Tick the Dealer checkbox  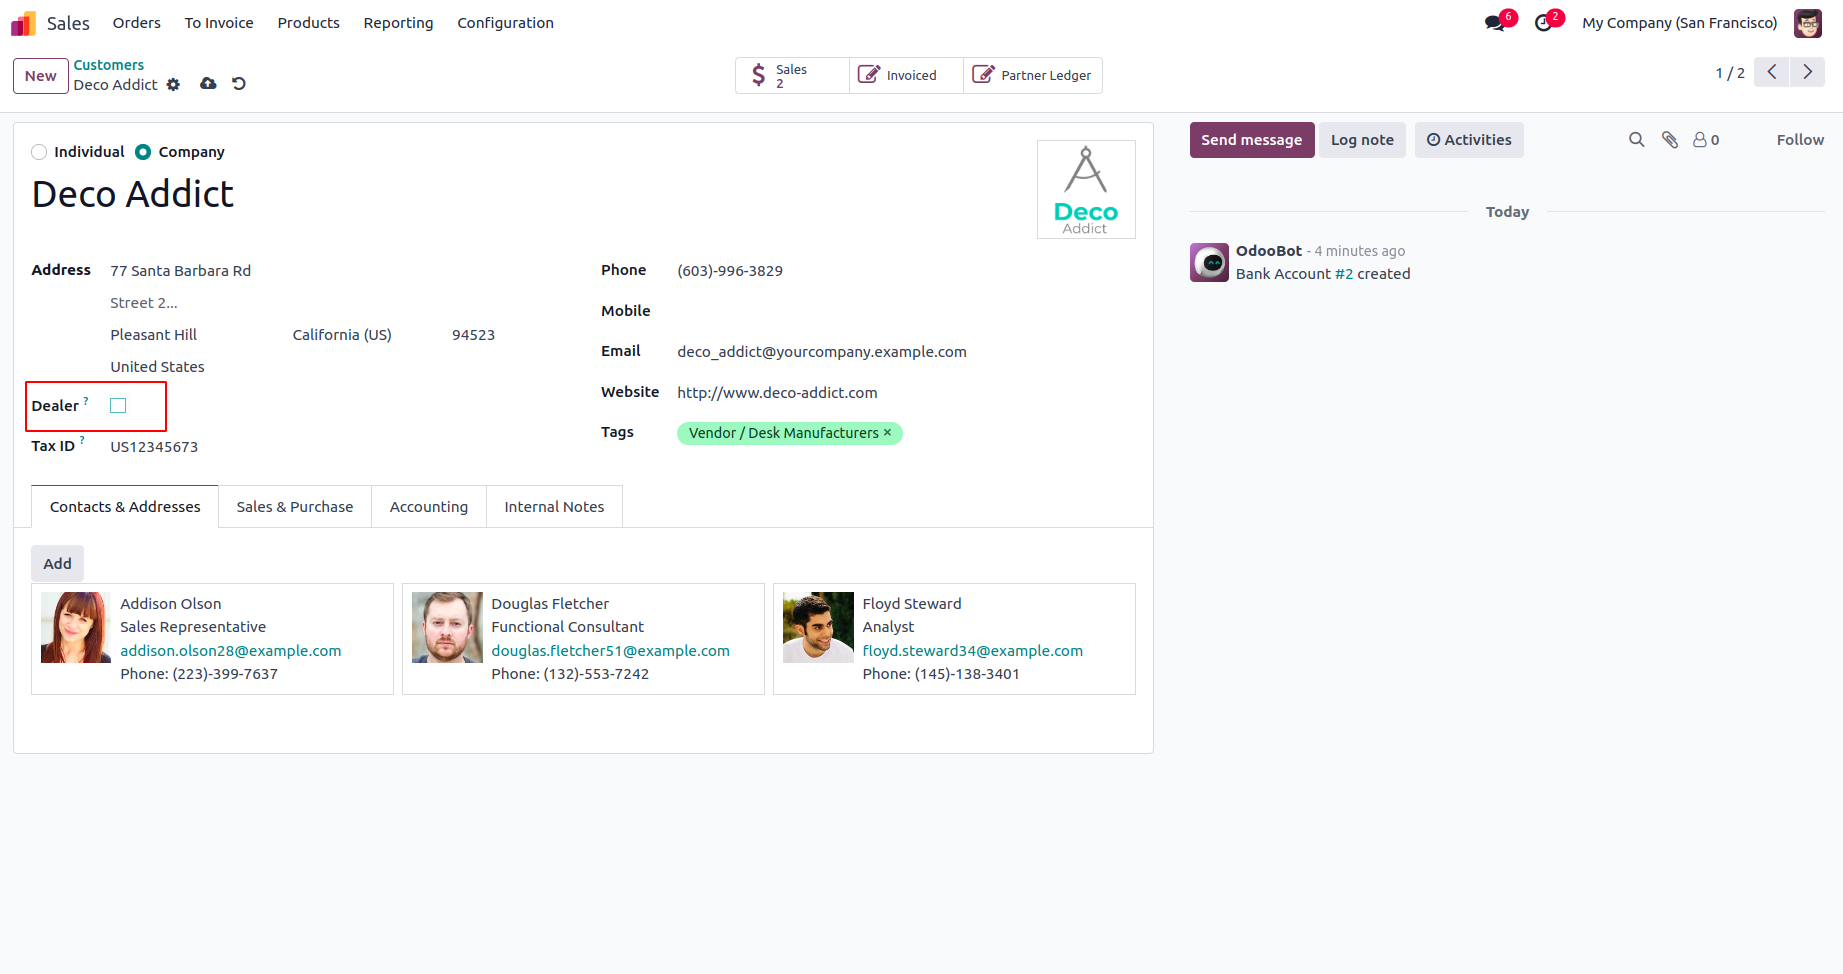coord(118,405)
